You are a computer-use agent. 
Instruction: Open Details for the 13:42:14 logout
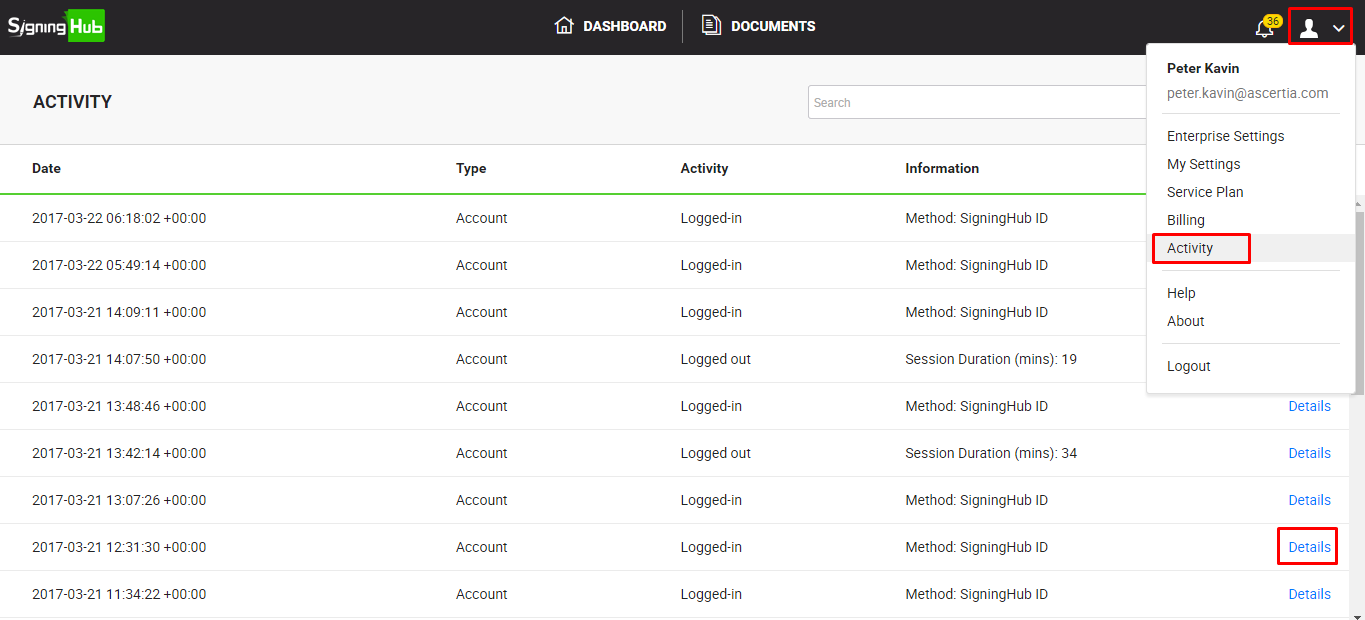tap(1309, 453)
